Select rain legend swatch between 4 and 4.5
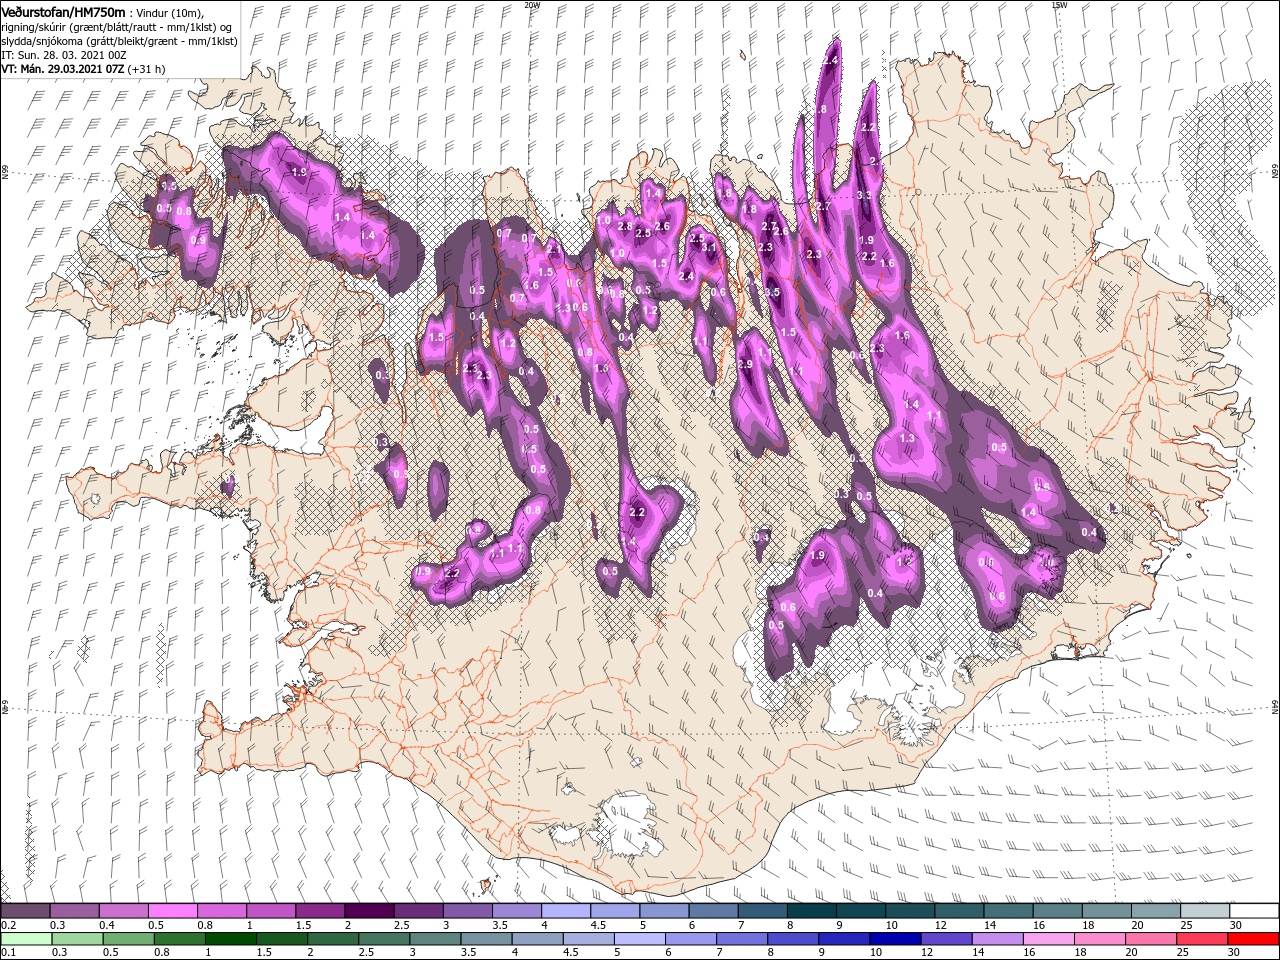This screenshot has height=960, width=1280. click(536, 939)
